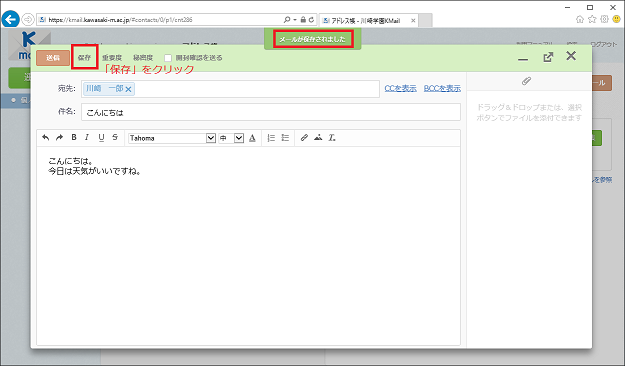Click the search magnifier in address bar
Screen dimensions: 625x366
[x=287, y=20]
